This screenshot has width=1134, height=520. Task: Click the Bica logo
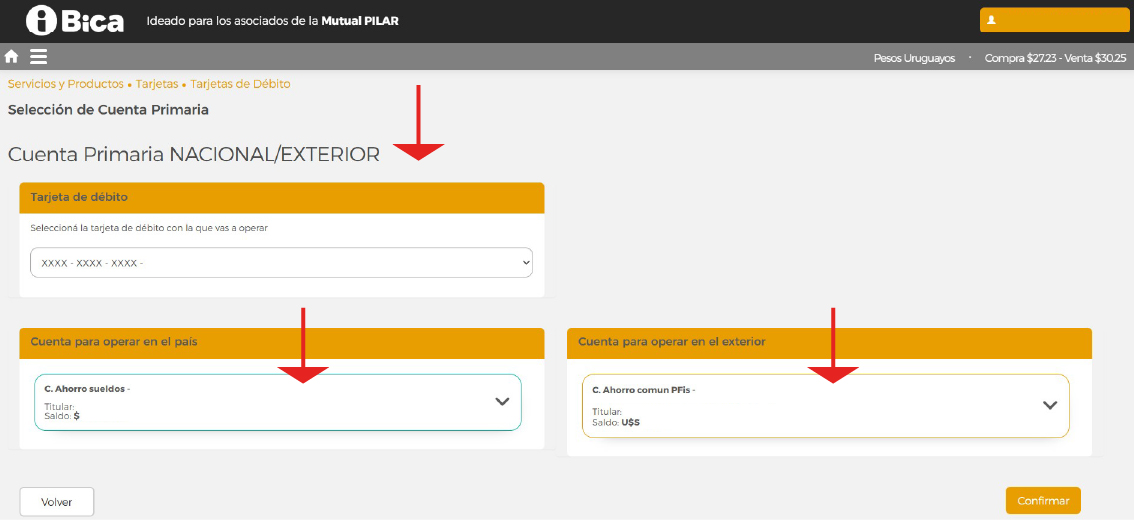point(75,21)
